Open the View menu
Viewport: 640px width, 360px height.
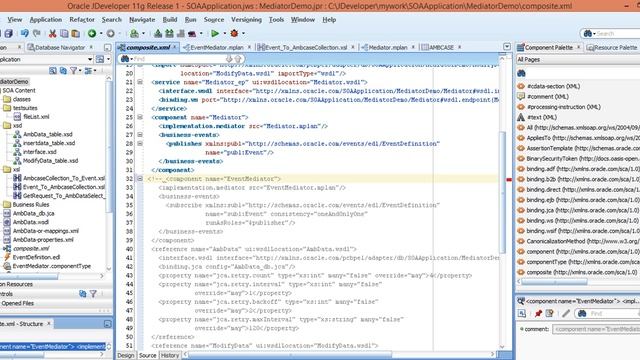(x=15, y=20)
